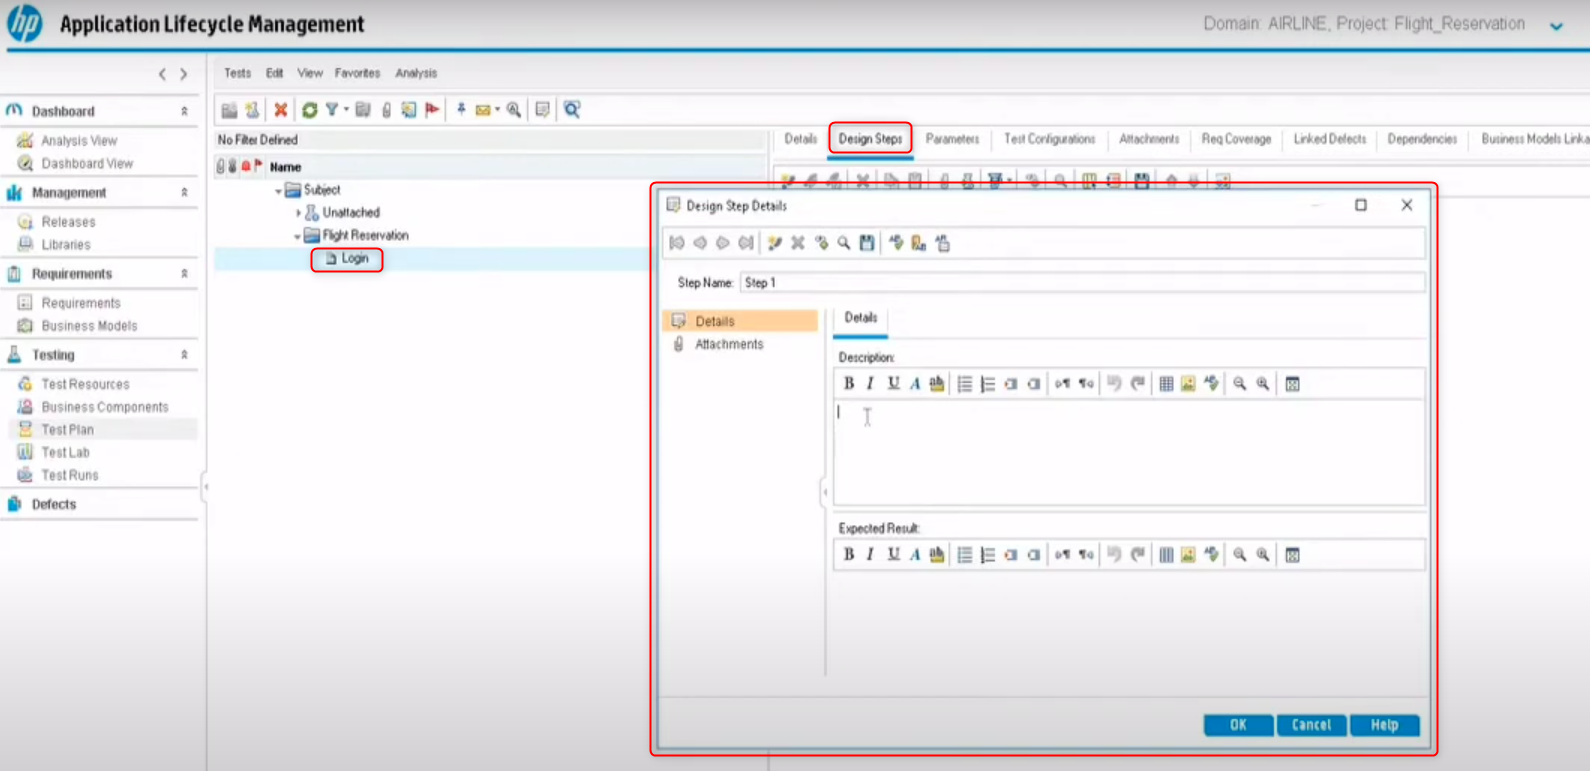Select Attachments in the dialog side panel
Image resolution: width=1590 pixels, height=771 pixels.
pyautogui.click(x=728, y=344)
